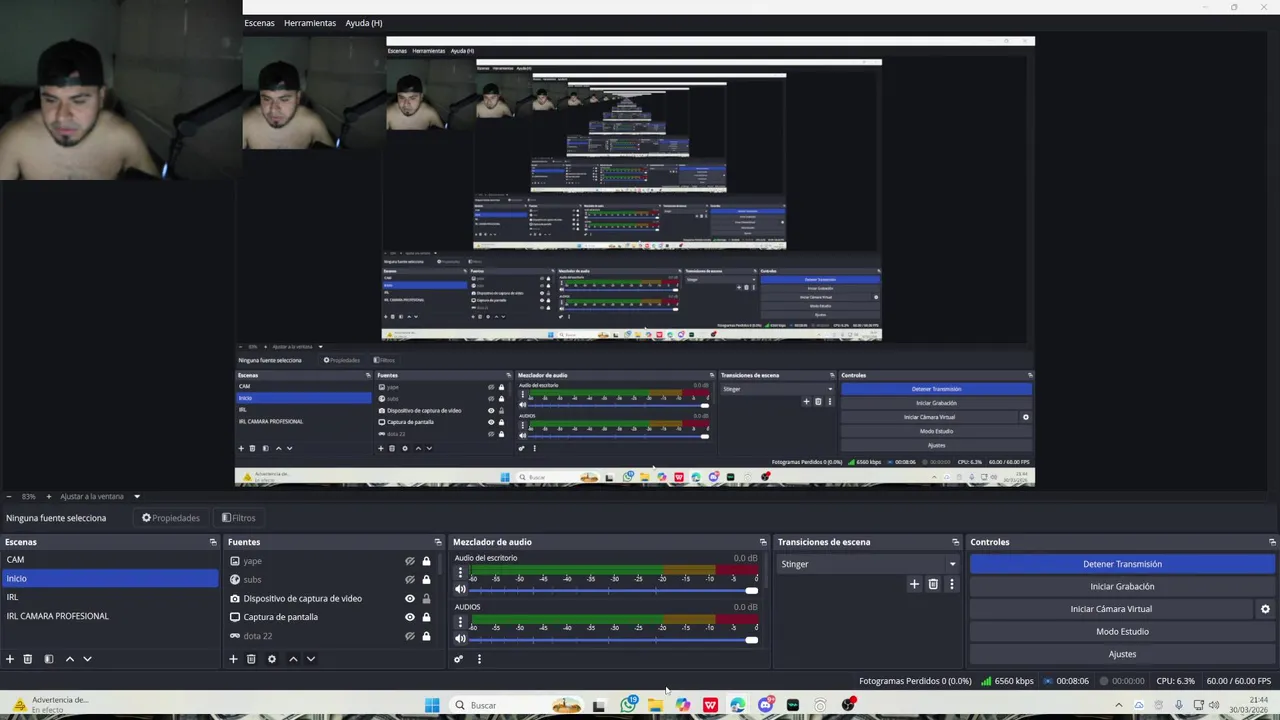
Task: Undock the Mezclador de audio panel
Action: [763, 542]
